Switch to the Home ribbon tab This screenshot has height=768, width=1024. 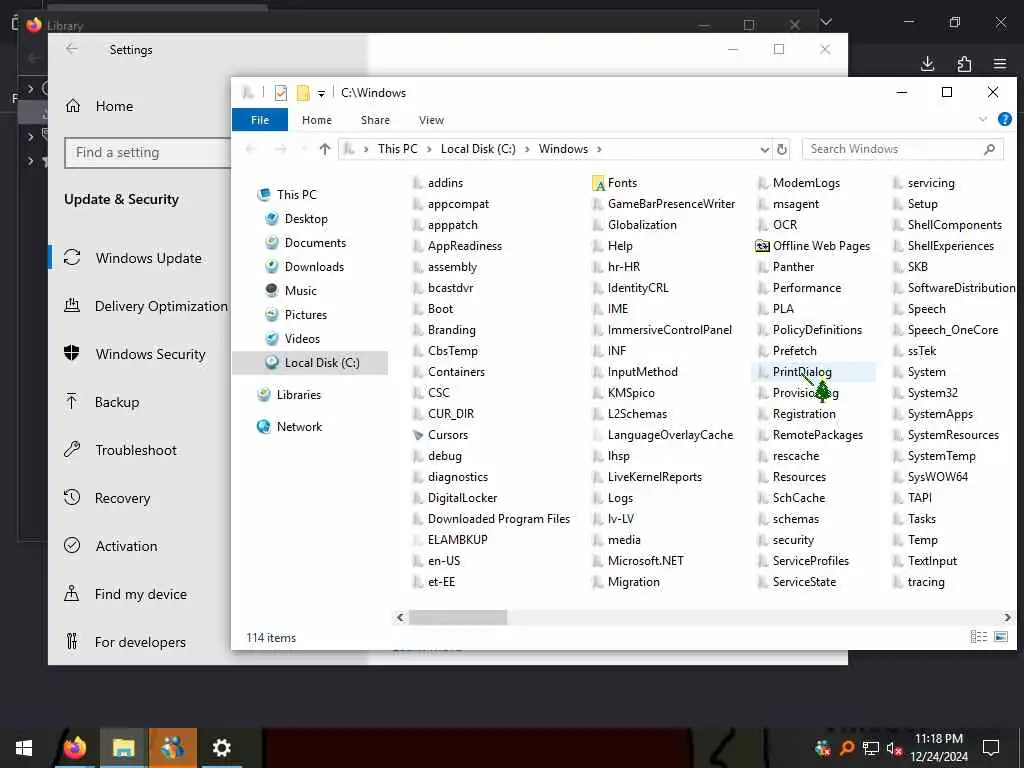(317, 120)
